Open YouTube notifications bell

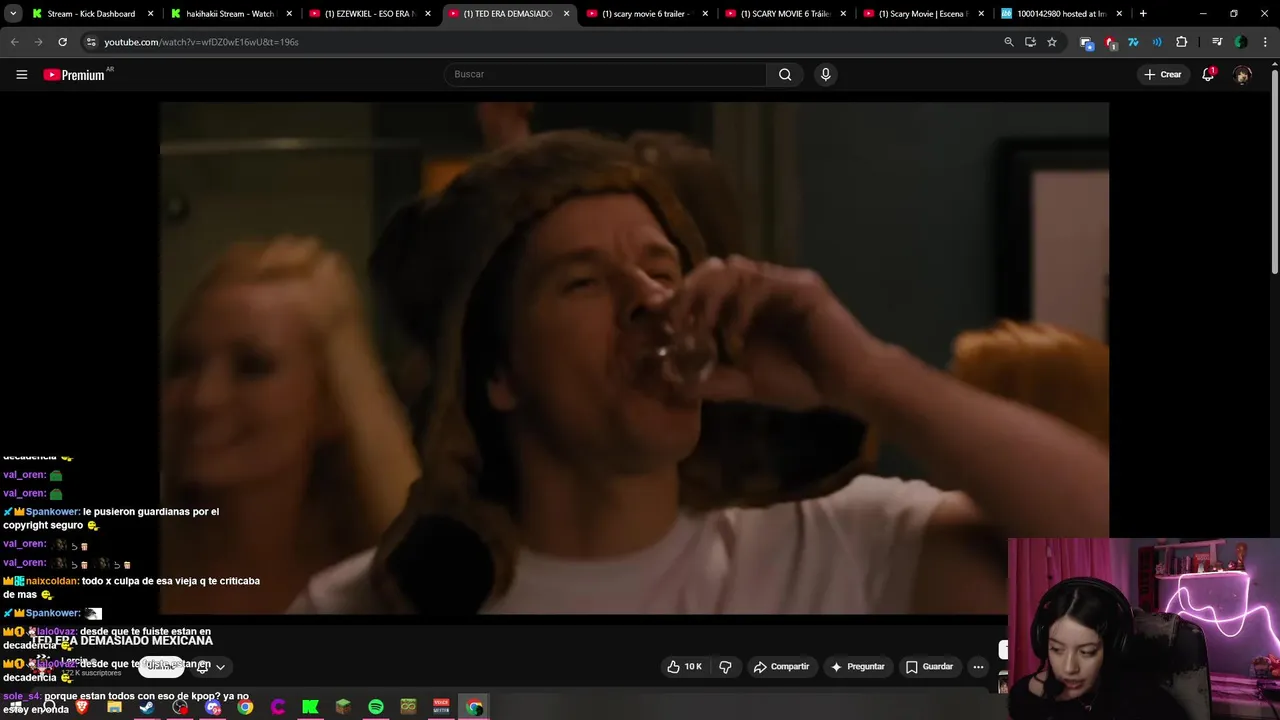1208,74
